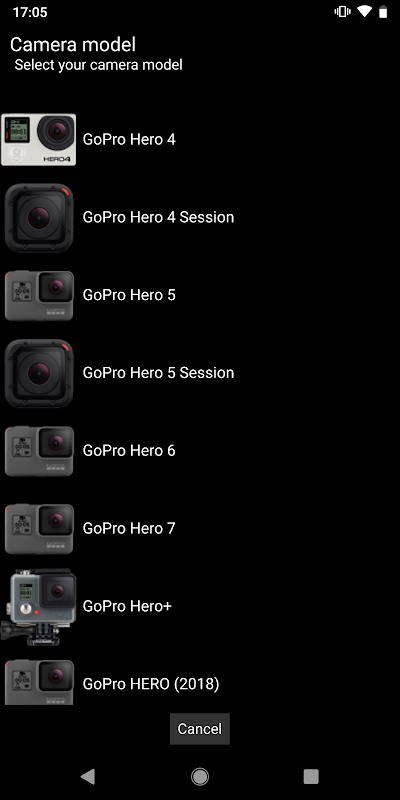Tap the GoPro Hero 7 camera image
Viewport: 400px width, 800px height.
pos(39,529)
